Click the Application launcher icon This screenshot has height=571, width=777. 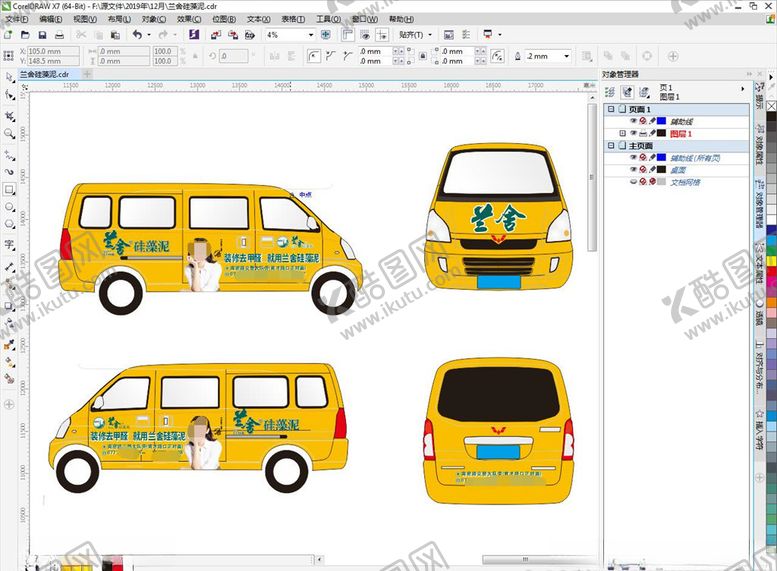pos(488,35)
